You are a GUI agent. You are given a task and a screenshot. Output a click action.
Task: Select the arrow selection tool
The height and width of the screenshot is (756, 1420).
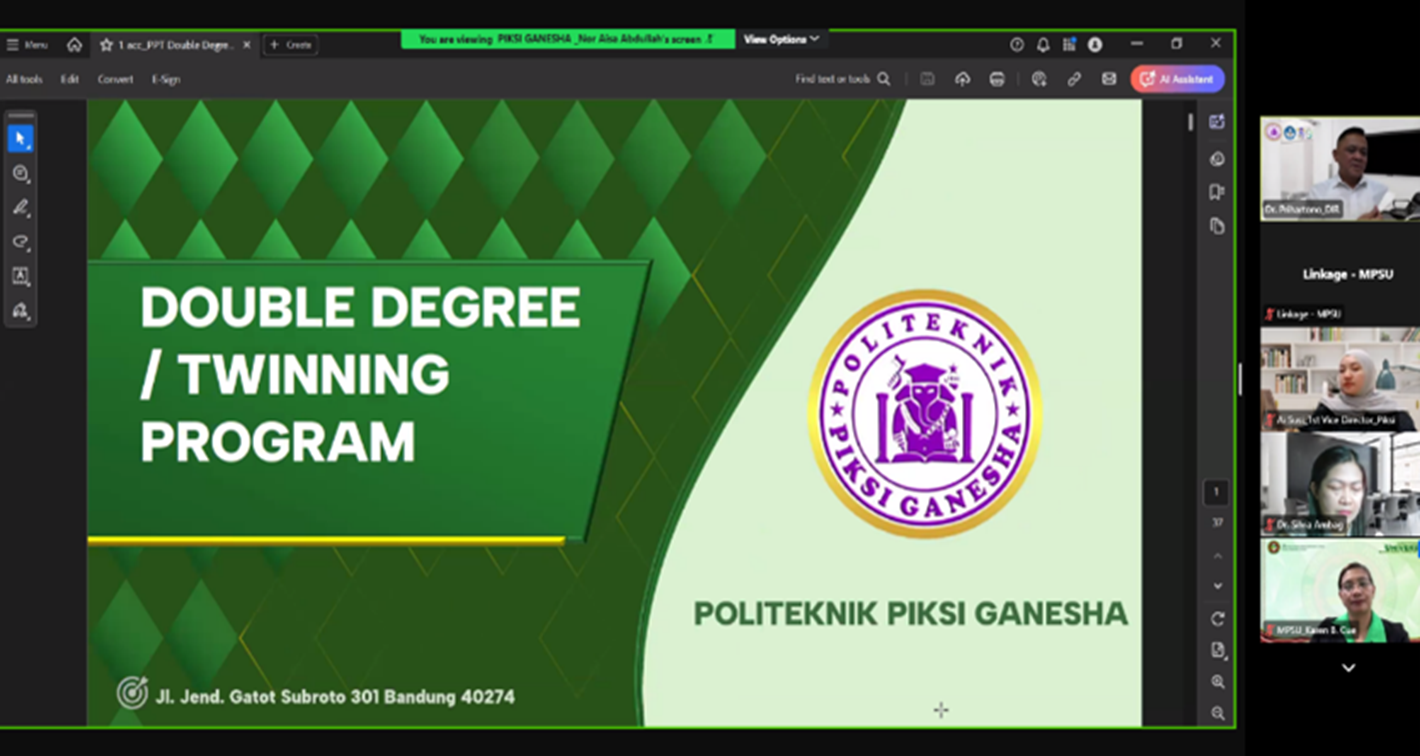(20, 138)
